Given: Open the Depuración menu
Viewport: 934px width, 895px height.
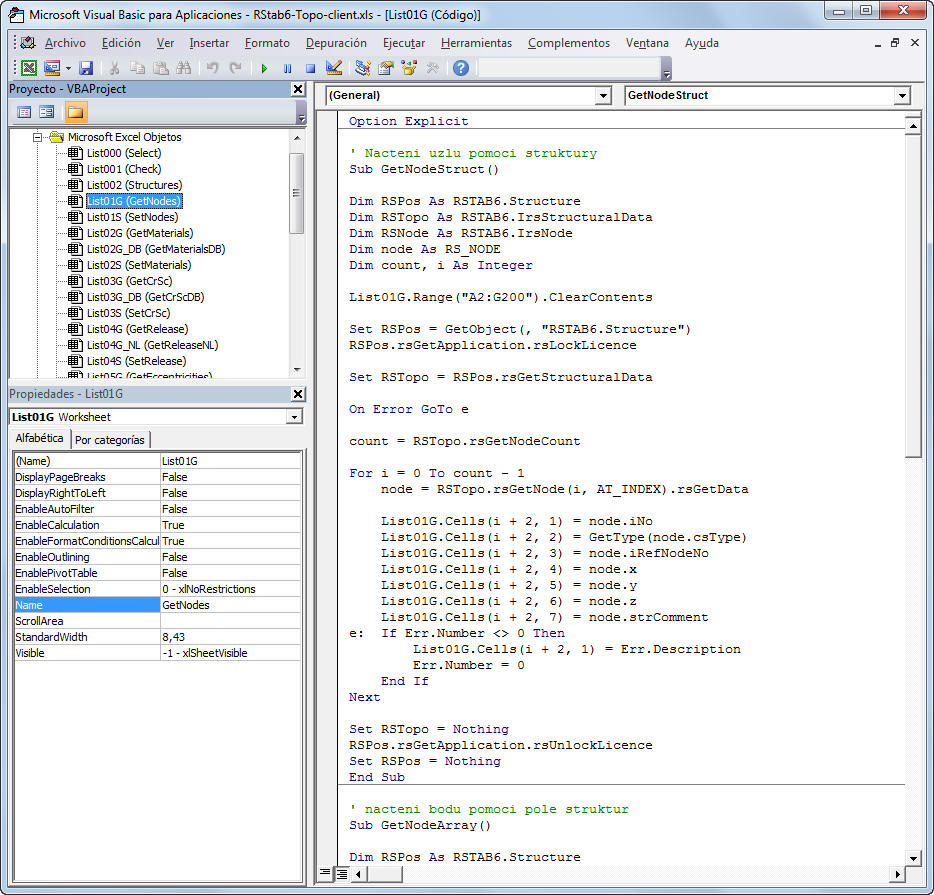Looking at the screenshot, I should coord(336,43).
